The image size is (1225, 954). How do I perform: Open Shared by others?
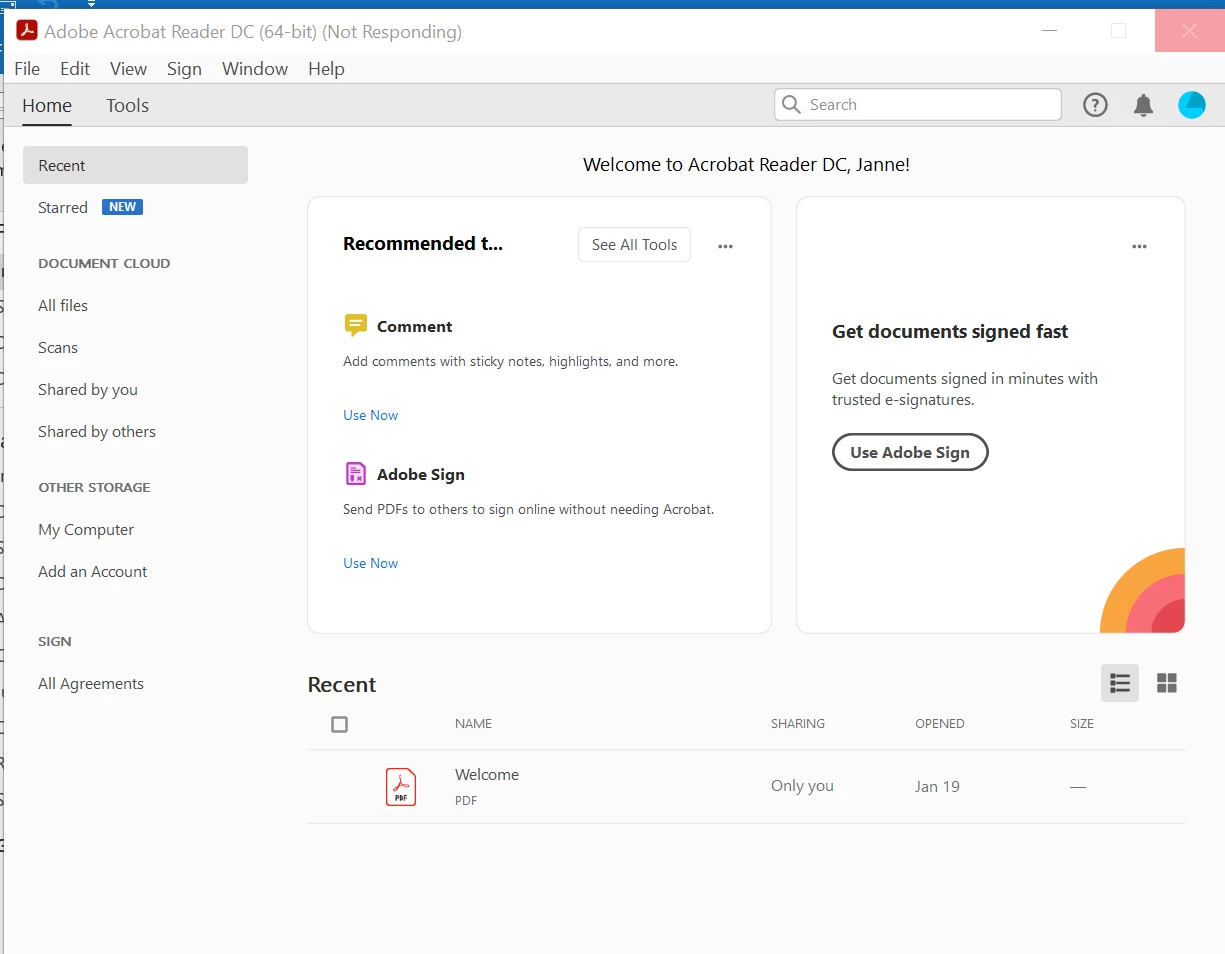97,431
